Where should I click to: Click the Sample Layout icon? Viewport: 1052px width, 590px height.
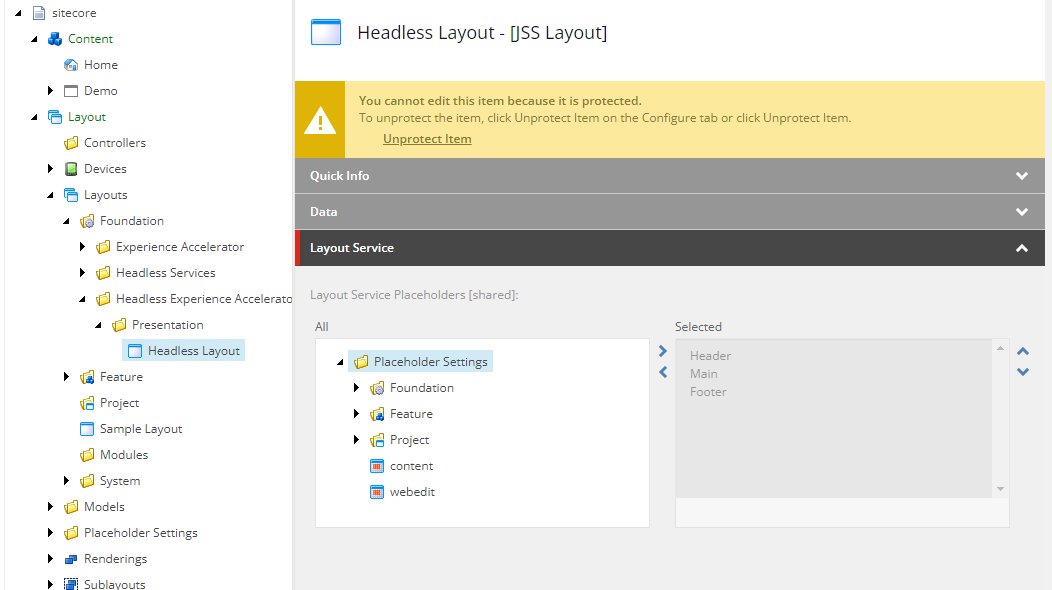[x=87, y=429]
